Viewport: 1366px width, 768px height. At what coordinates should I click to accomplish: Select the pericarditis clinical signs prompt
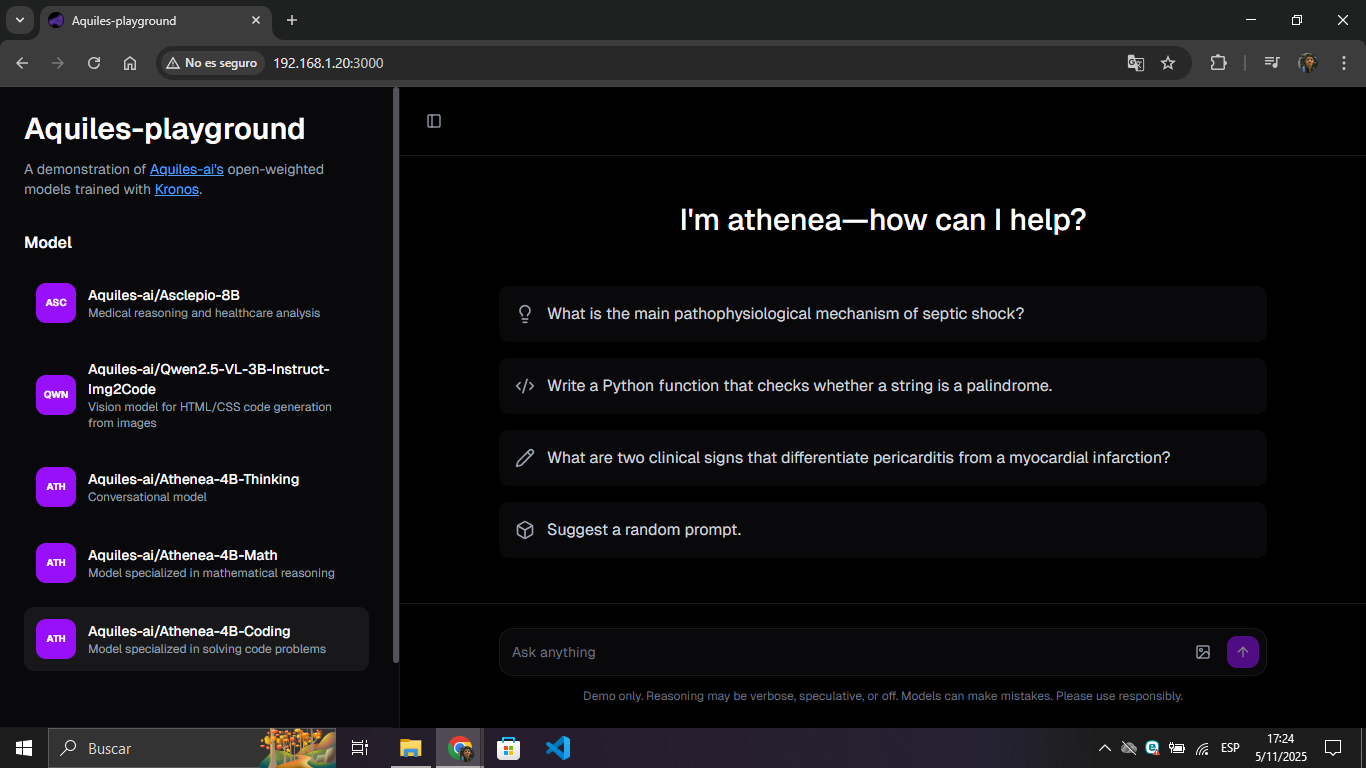[x=882, y=458]
